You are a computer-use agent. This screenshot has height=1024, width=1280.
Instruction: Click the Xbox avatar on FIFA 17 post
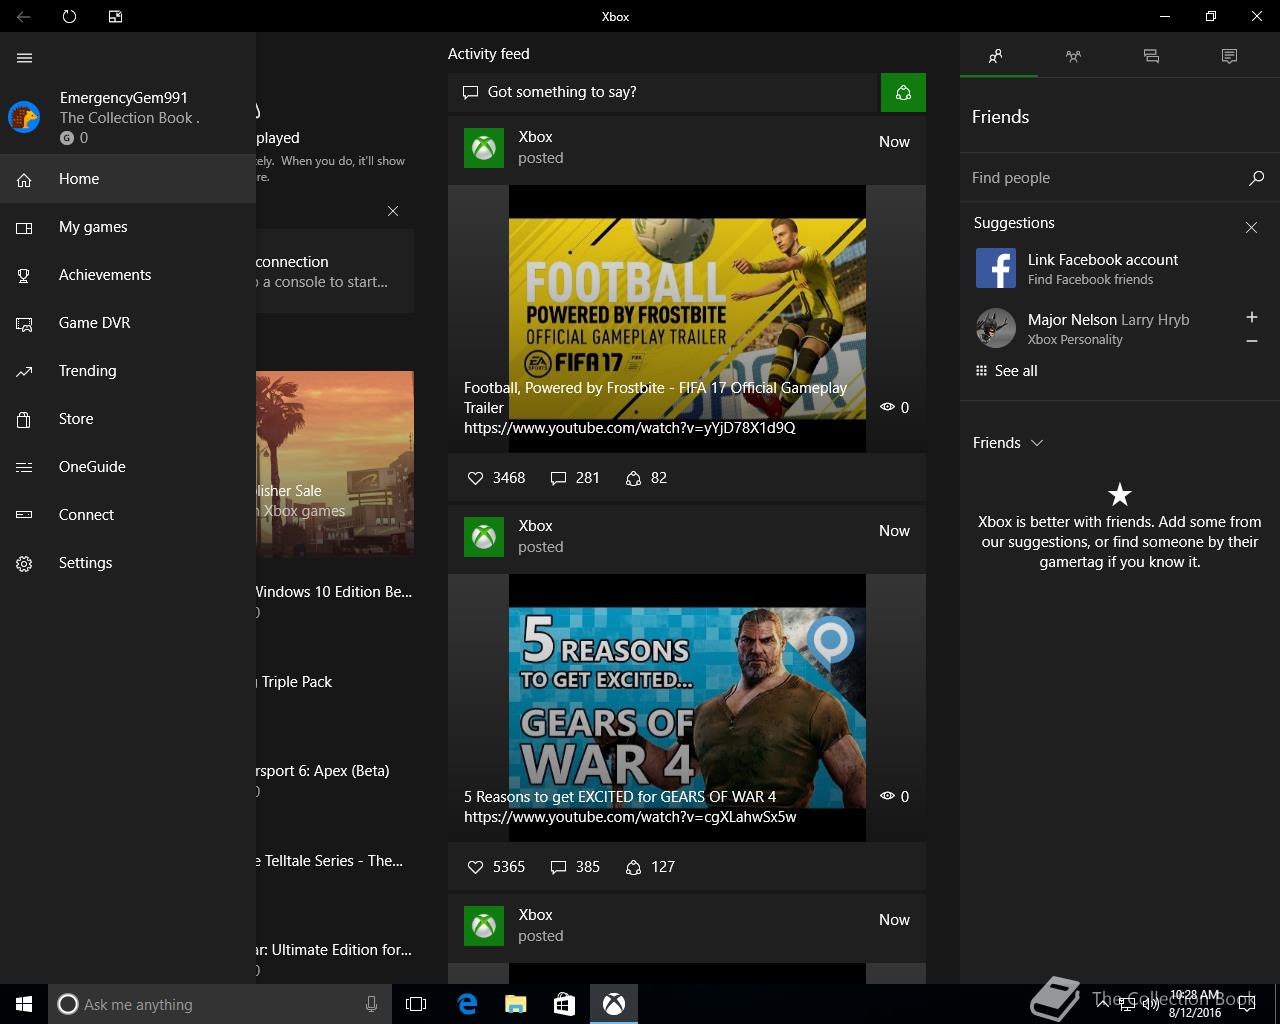484,148
